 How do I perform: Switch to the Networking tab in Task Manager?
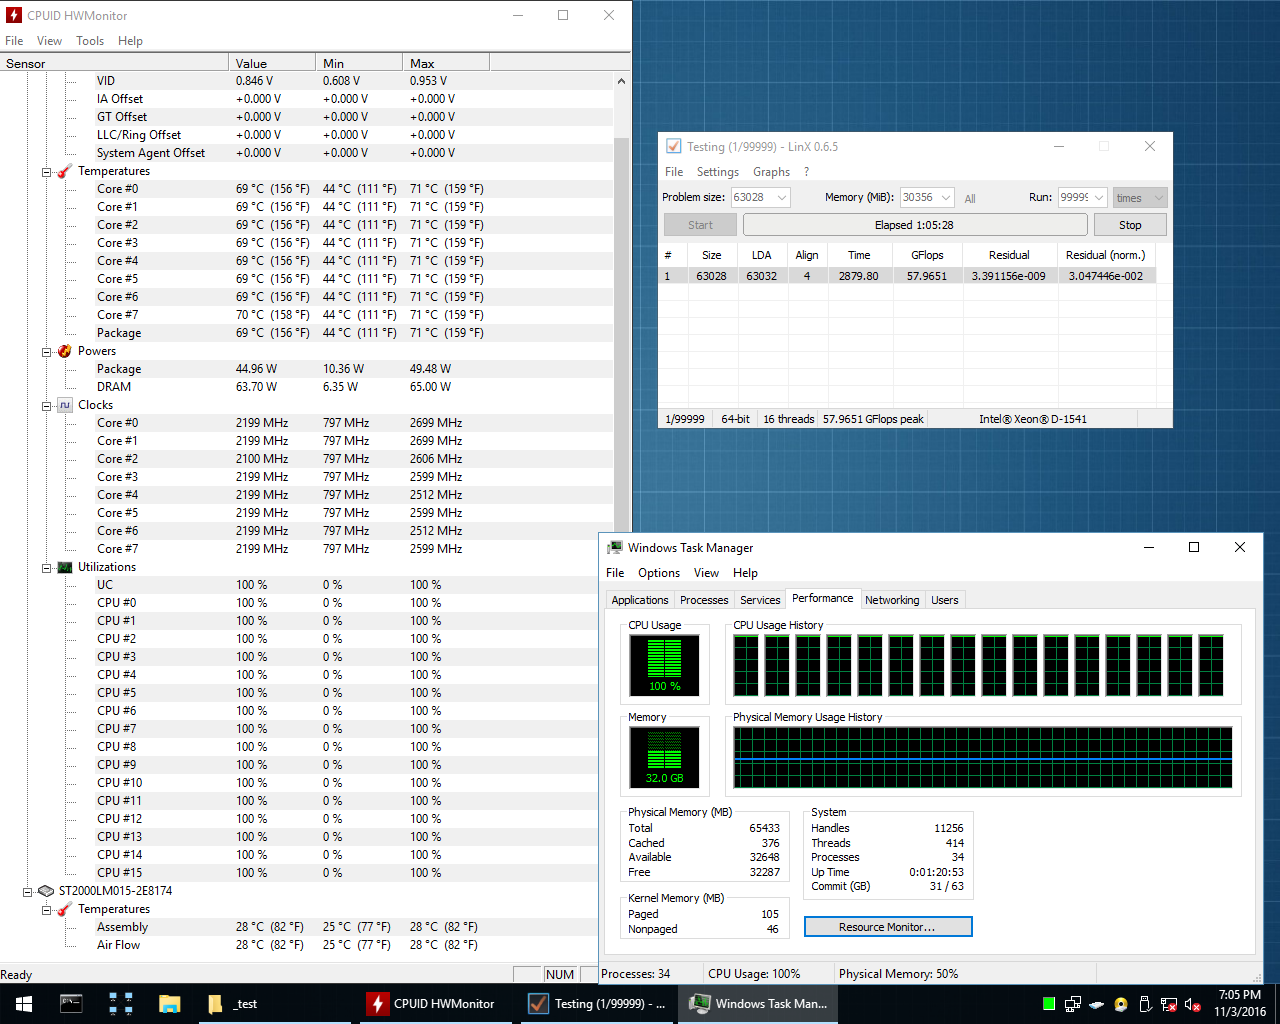coord(891,600)
